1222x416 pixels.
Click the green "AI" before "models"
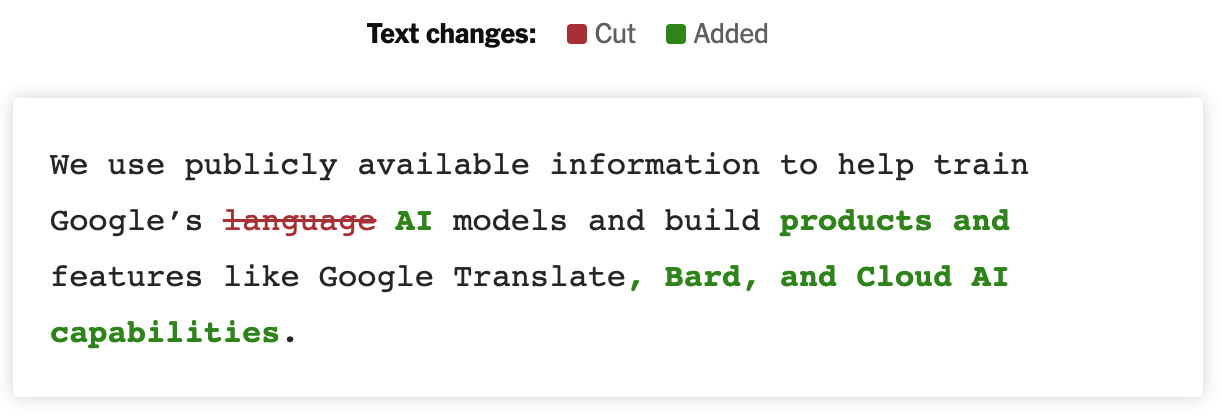pos(414,220)
